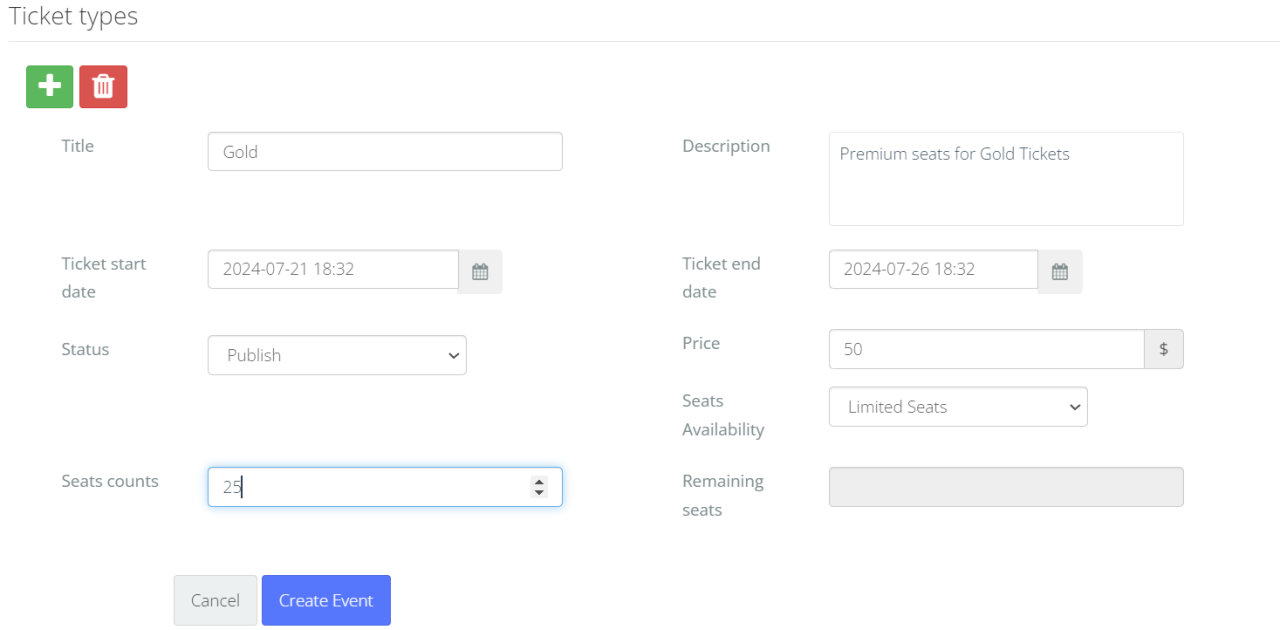Select the Ticket end date text field

[933, 269]
